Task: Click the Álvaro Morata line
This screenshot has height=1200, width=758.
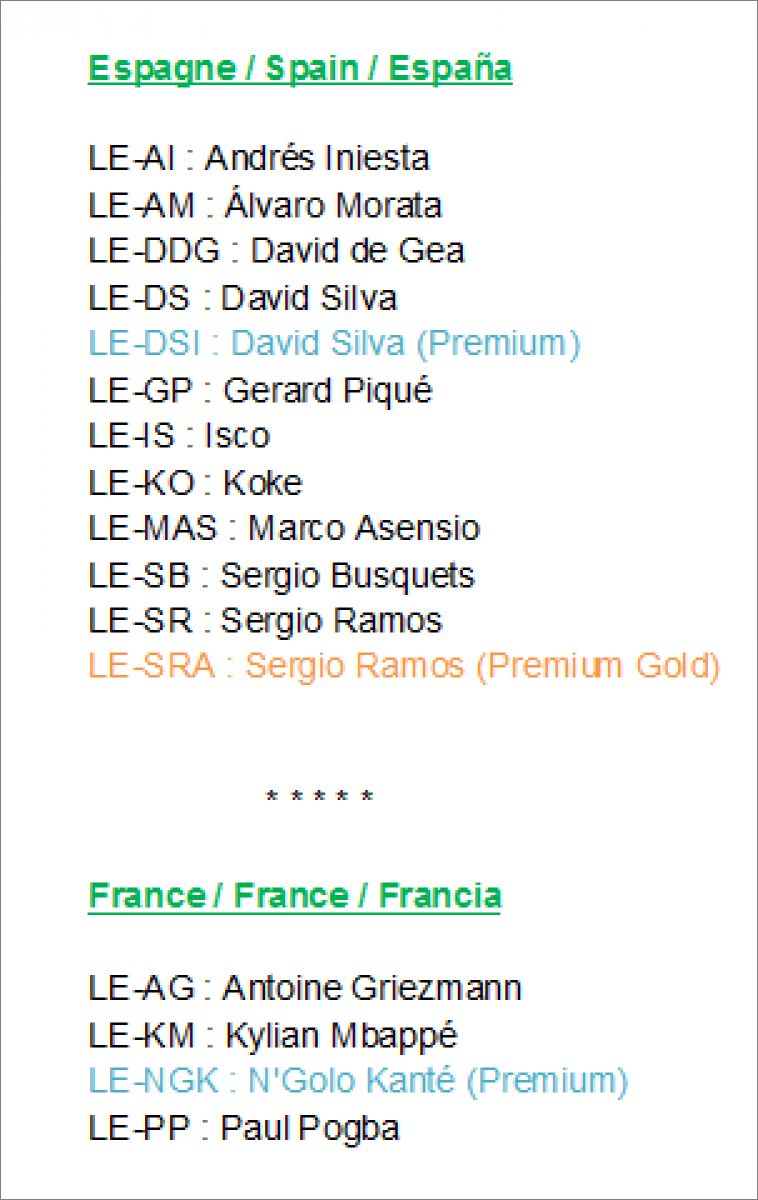Action: (265, 205)
